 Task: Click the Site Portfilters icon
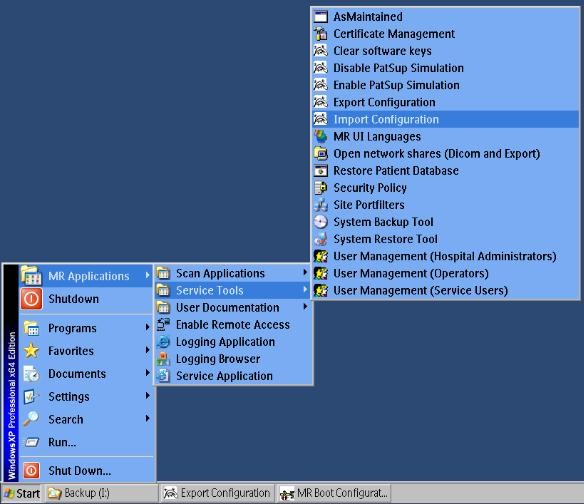coord(320,205)
